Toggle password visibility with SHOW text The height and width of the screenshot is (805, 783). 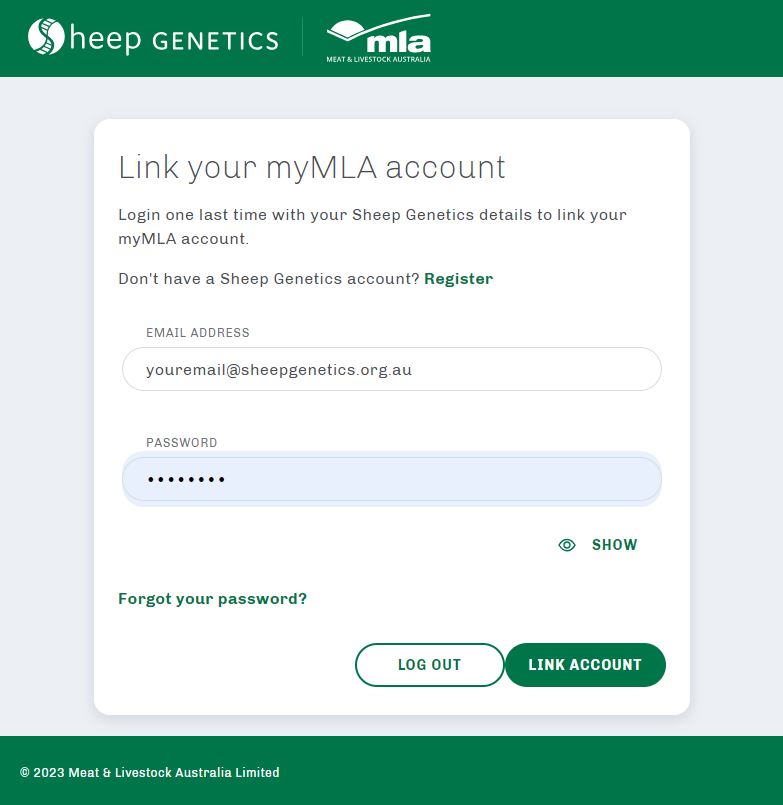pos(614,545)
